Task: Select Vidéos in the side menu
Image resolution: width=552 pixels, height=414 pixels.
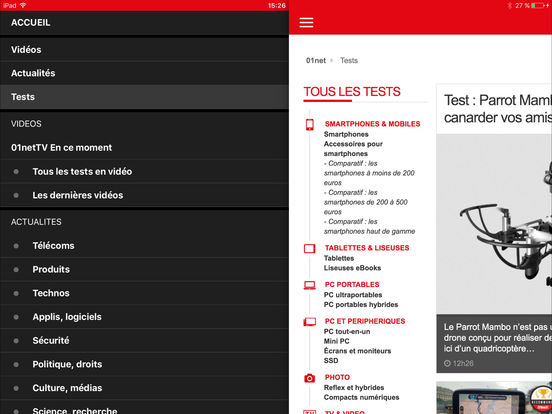Action: click(x=144, y=50)
